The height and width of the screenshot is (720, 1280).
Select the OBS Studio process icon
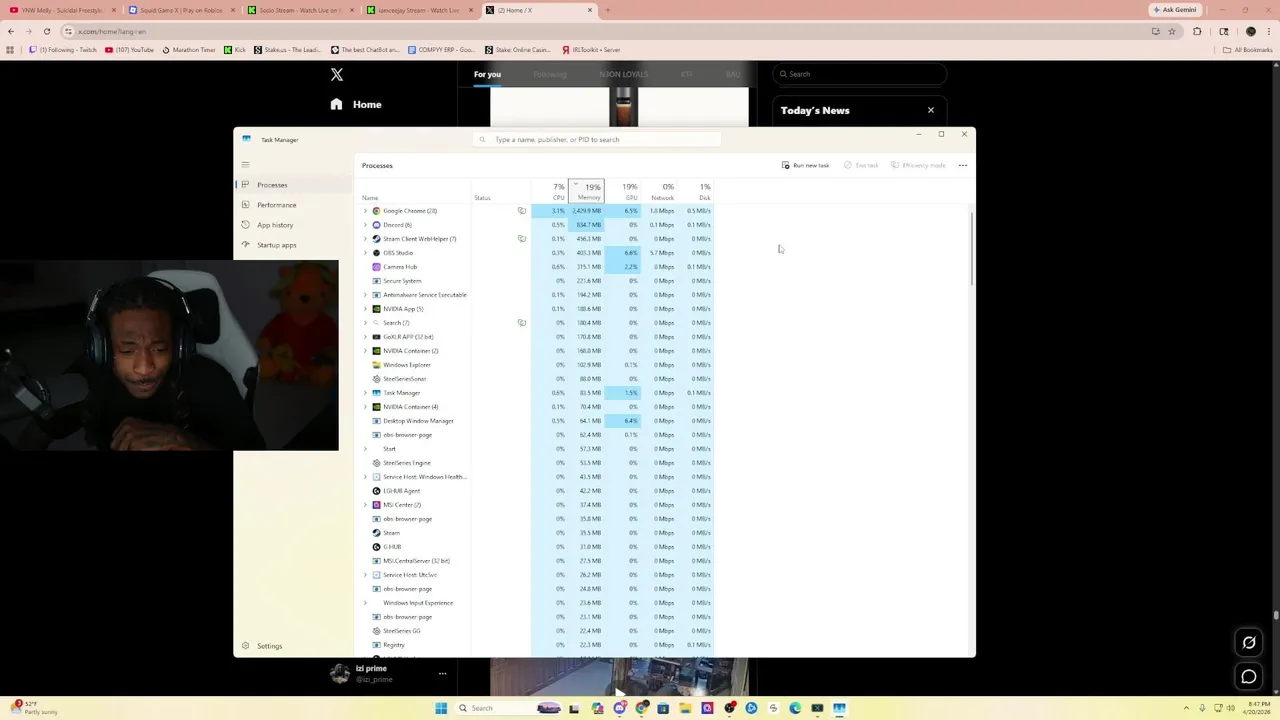376,253
